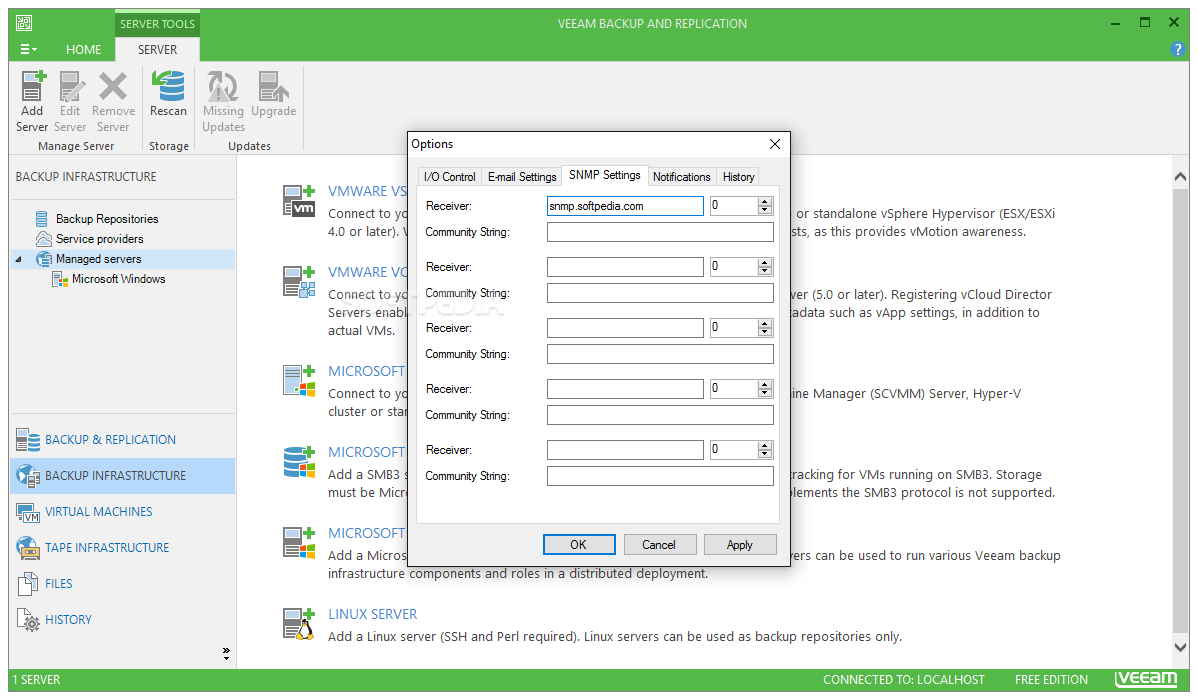Click the second Receiver input field
1198x700 pixels.
pyautogui.click(x=625, y=267)
